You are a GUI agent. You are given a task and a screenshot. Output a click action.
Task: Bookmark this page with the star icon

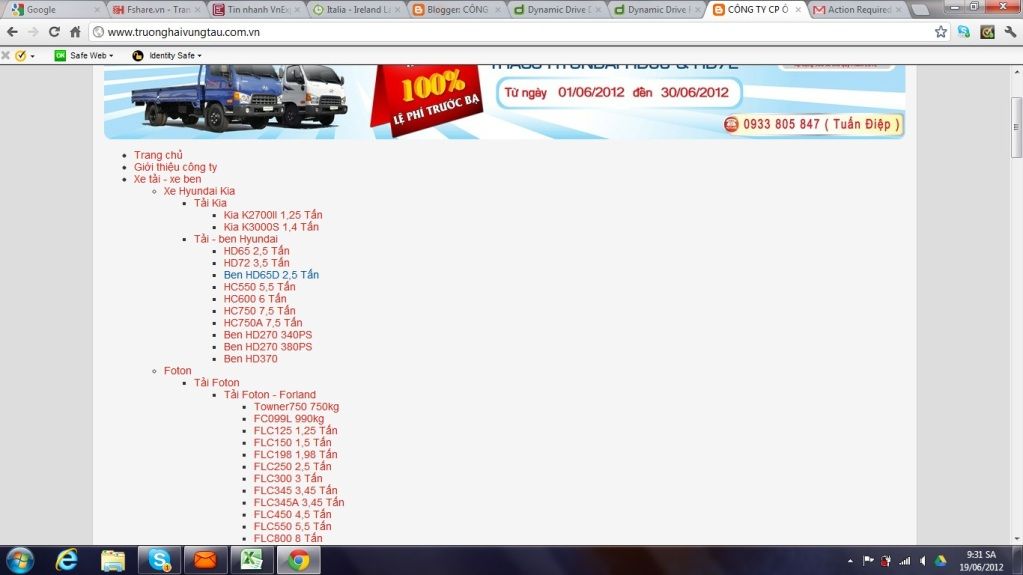pos(940,32)
